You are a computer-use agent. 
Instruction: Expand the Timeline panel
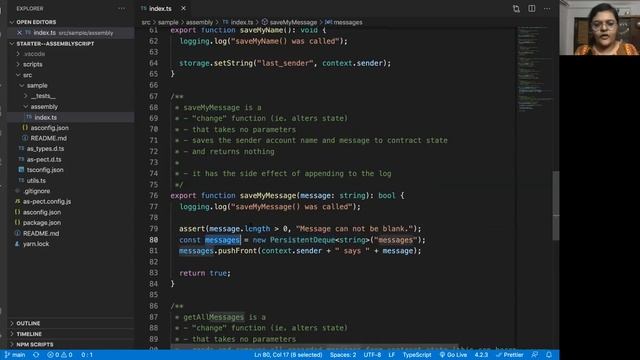pyautogui.click(x=29, y=334)
